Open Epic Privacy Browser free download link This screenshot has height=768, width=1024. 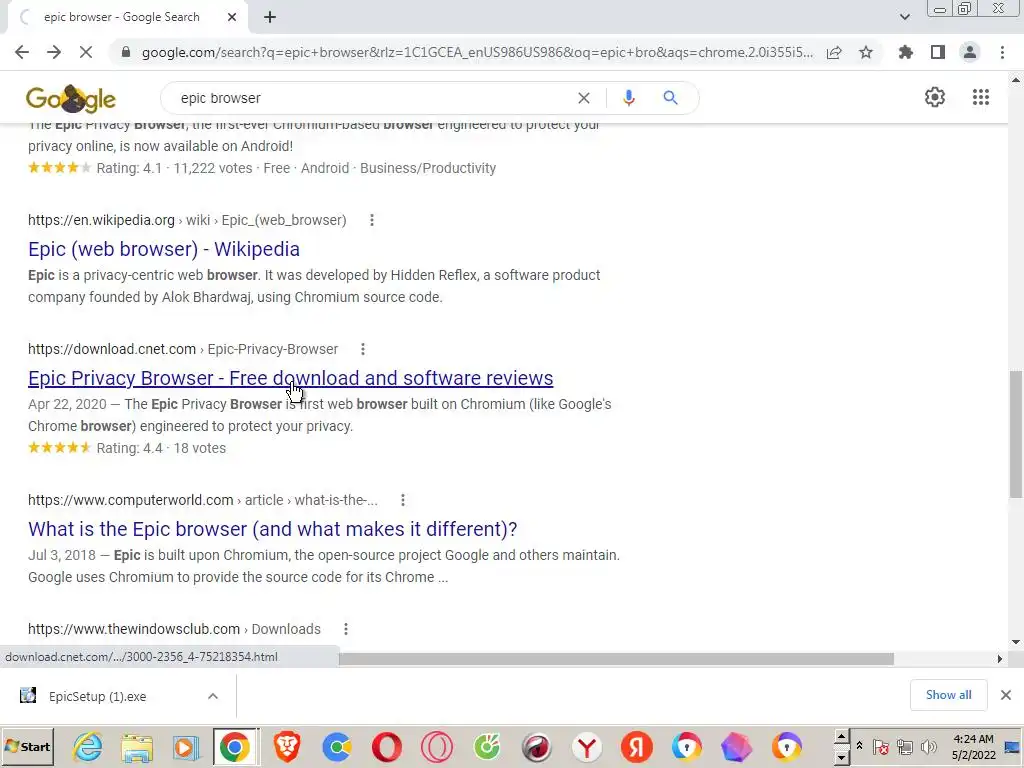[291, 378]
